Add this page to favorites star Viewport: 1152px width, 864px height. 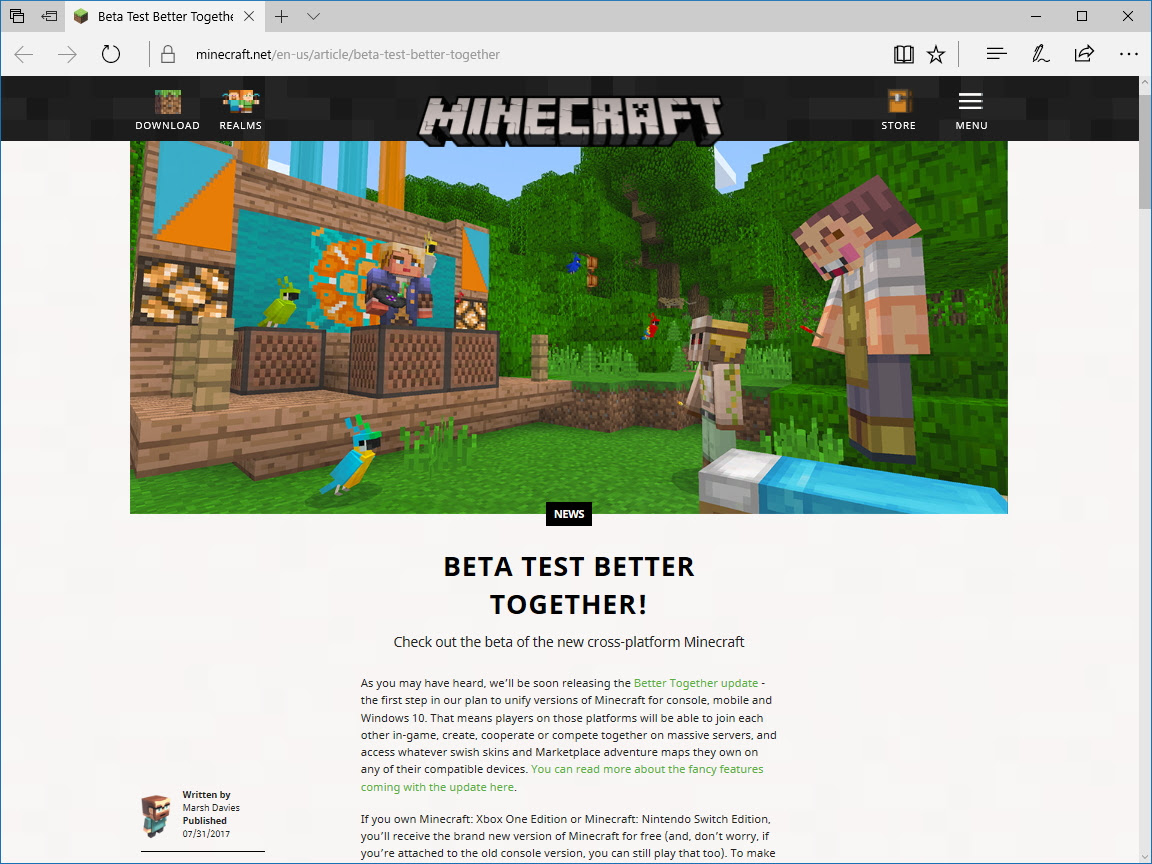click(936, 54)
